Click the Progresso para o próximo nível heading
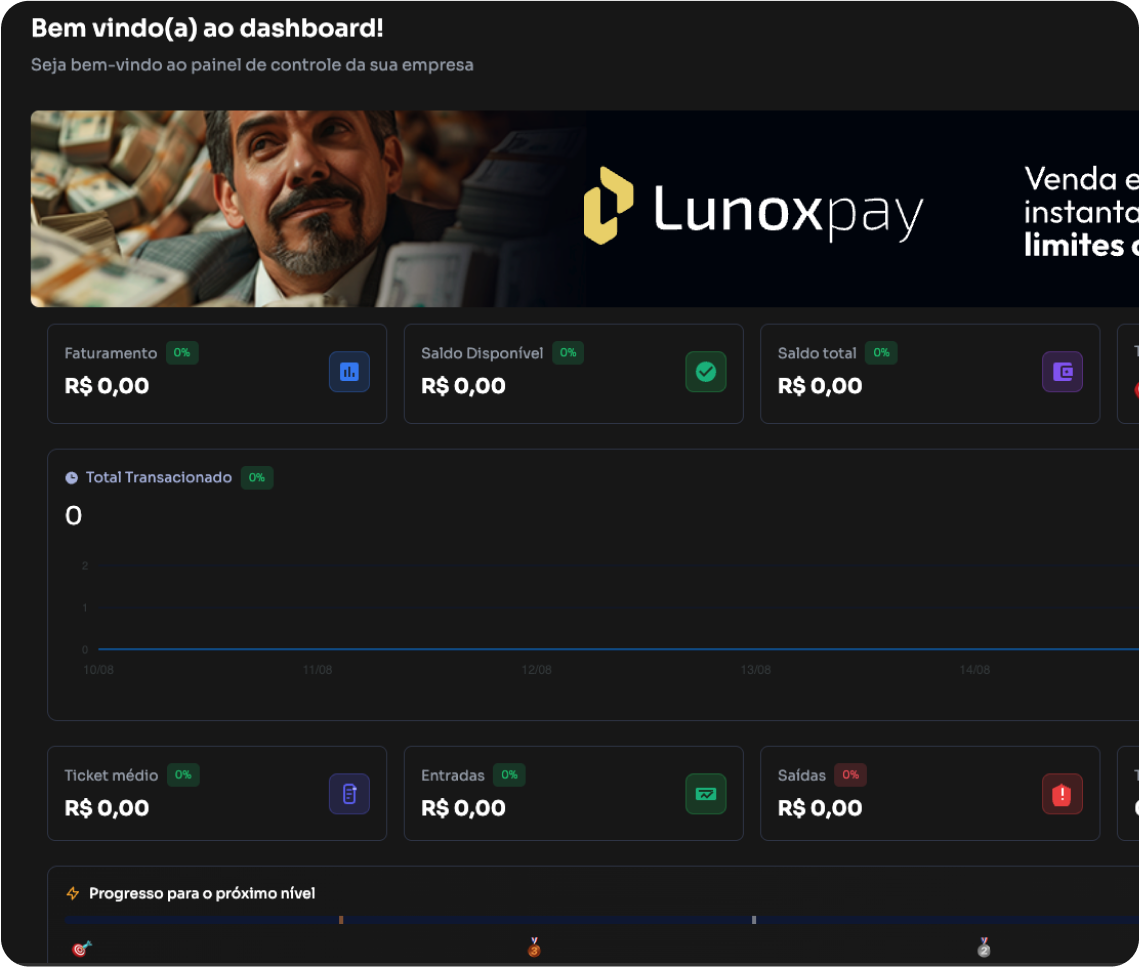 (202, 894)
